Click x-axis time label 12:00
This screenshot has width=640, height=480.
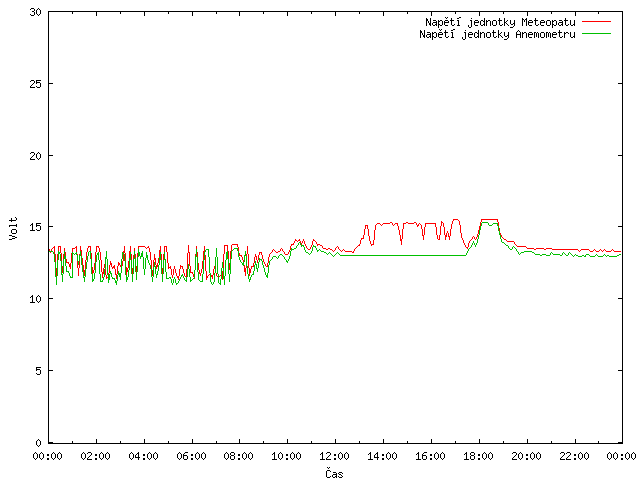334,456
